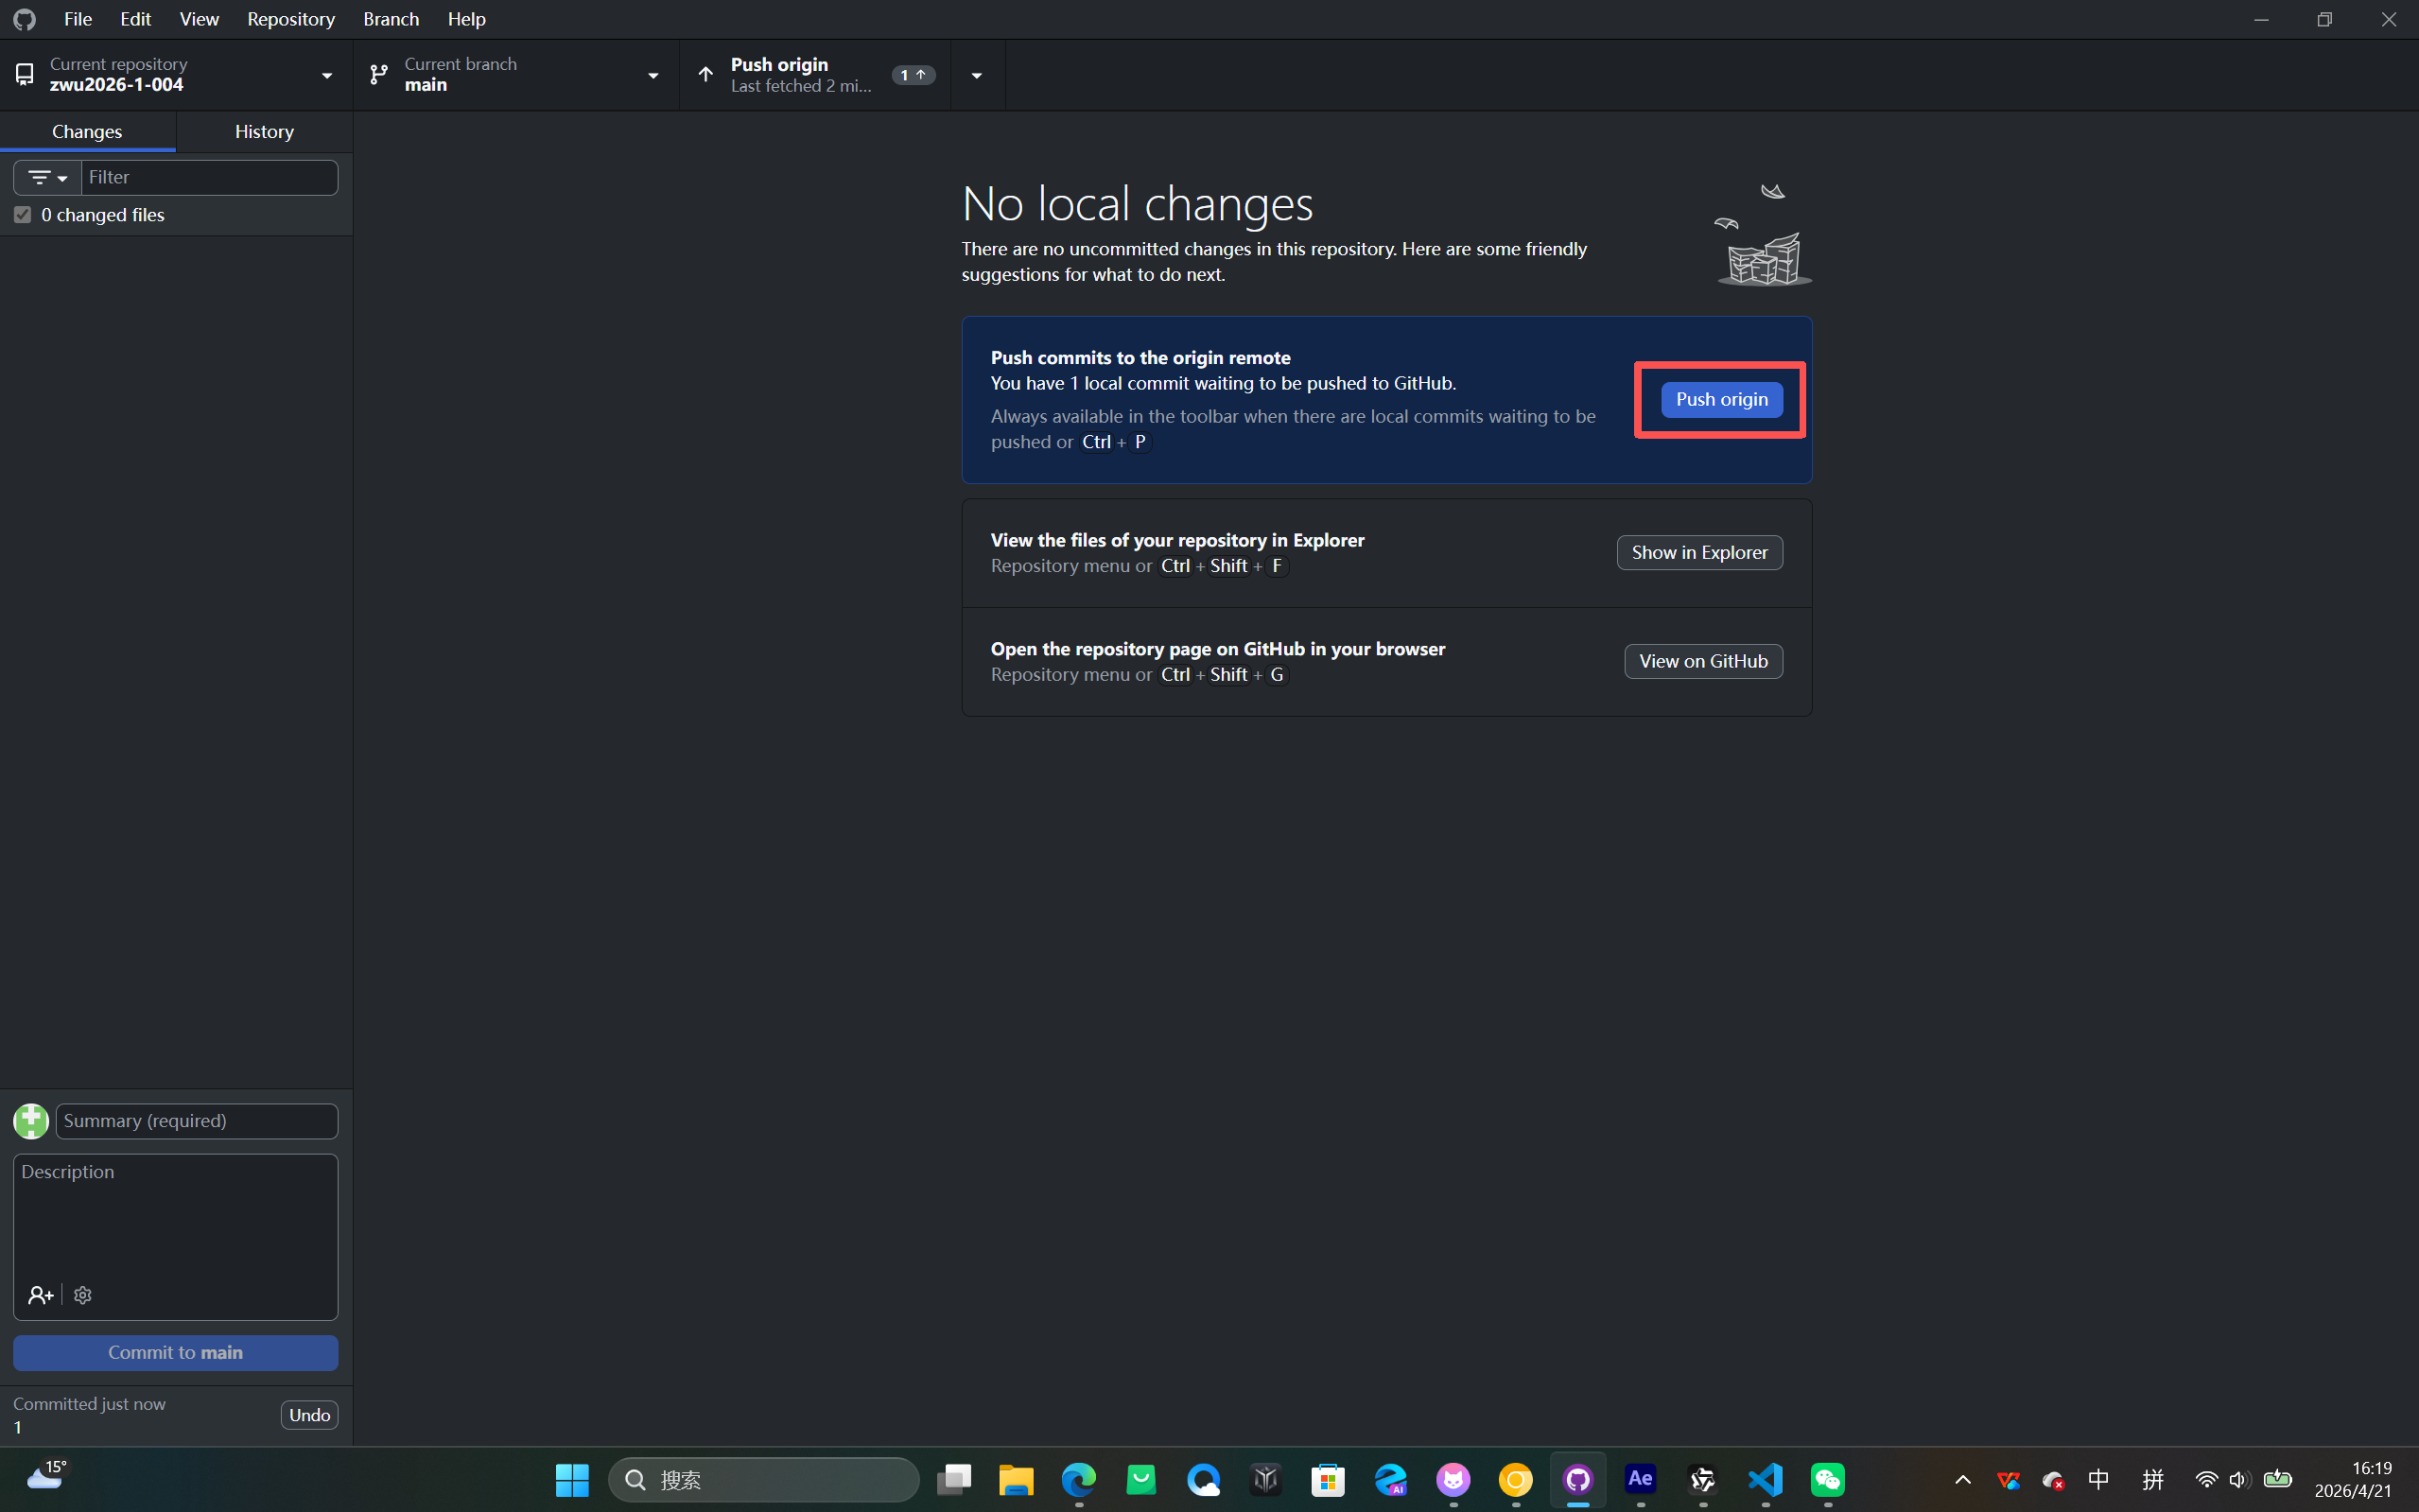
Task: Open the View menu
Action: [199, 19]
